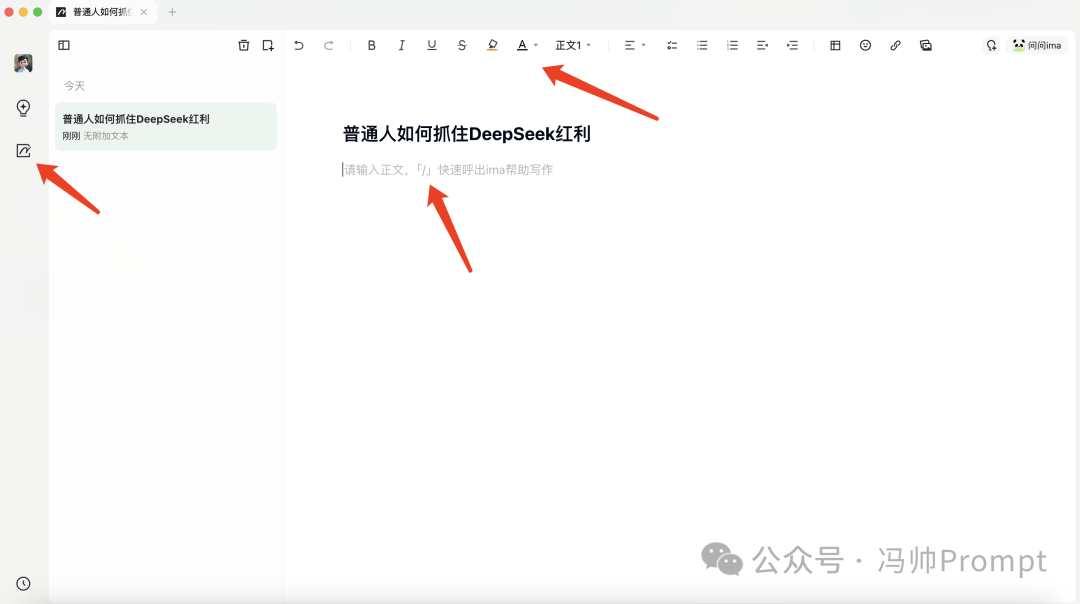Switch to the 普通人如何抓… tab
This screenshot has width=1080, height=604.
point(103,12)
